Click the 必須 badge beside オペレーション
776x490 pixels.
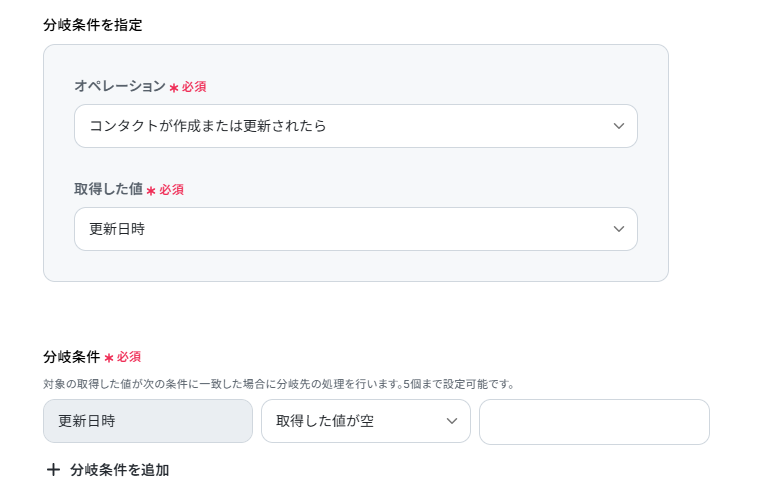pyautogui.click(x=194, y=87)
